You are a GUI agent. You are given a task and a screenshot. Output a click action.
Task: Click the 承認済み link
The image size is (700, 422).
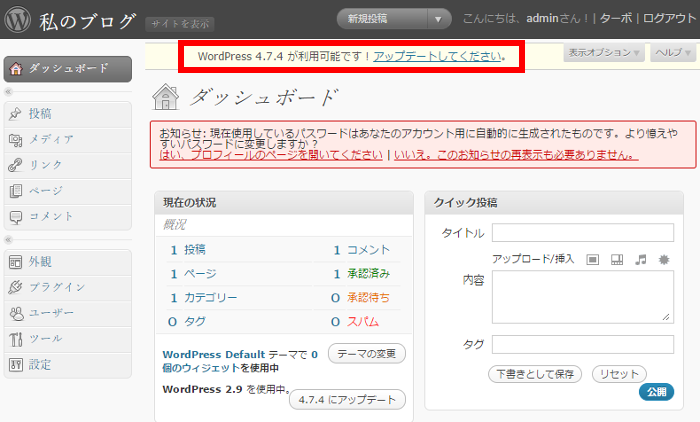pos(369,274)
